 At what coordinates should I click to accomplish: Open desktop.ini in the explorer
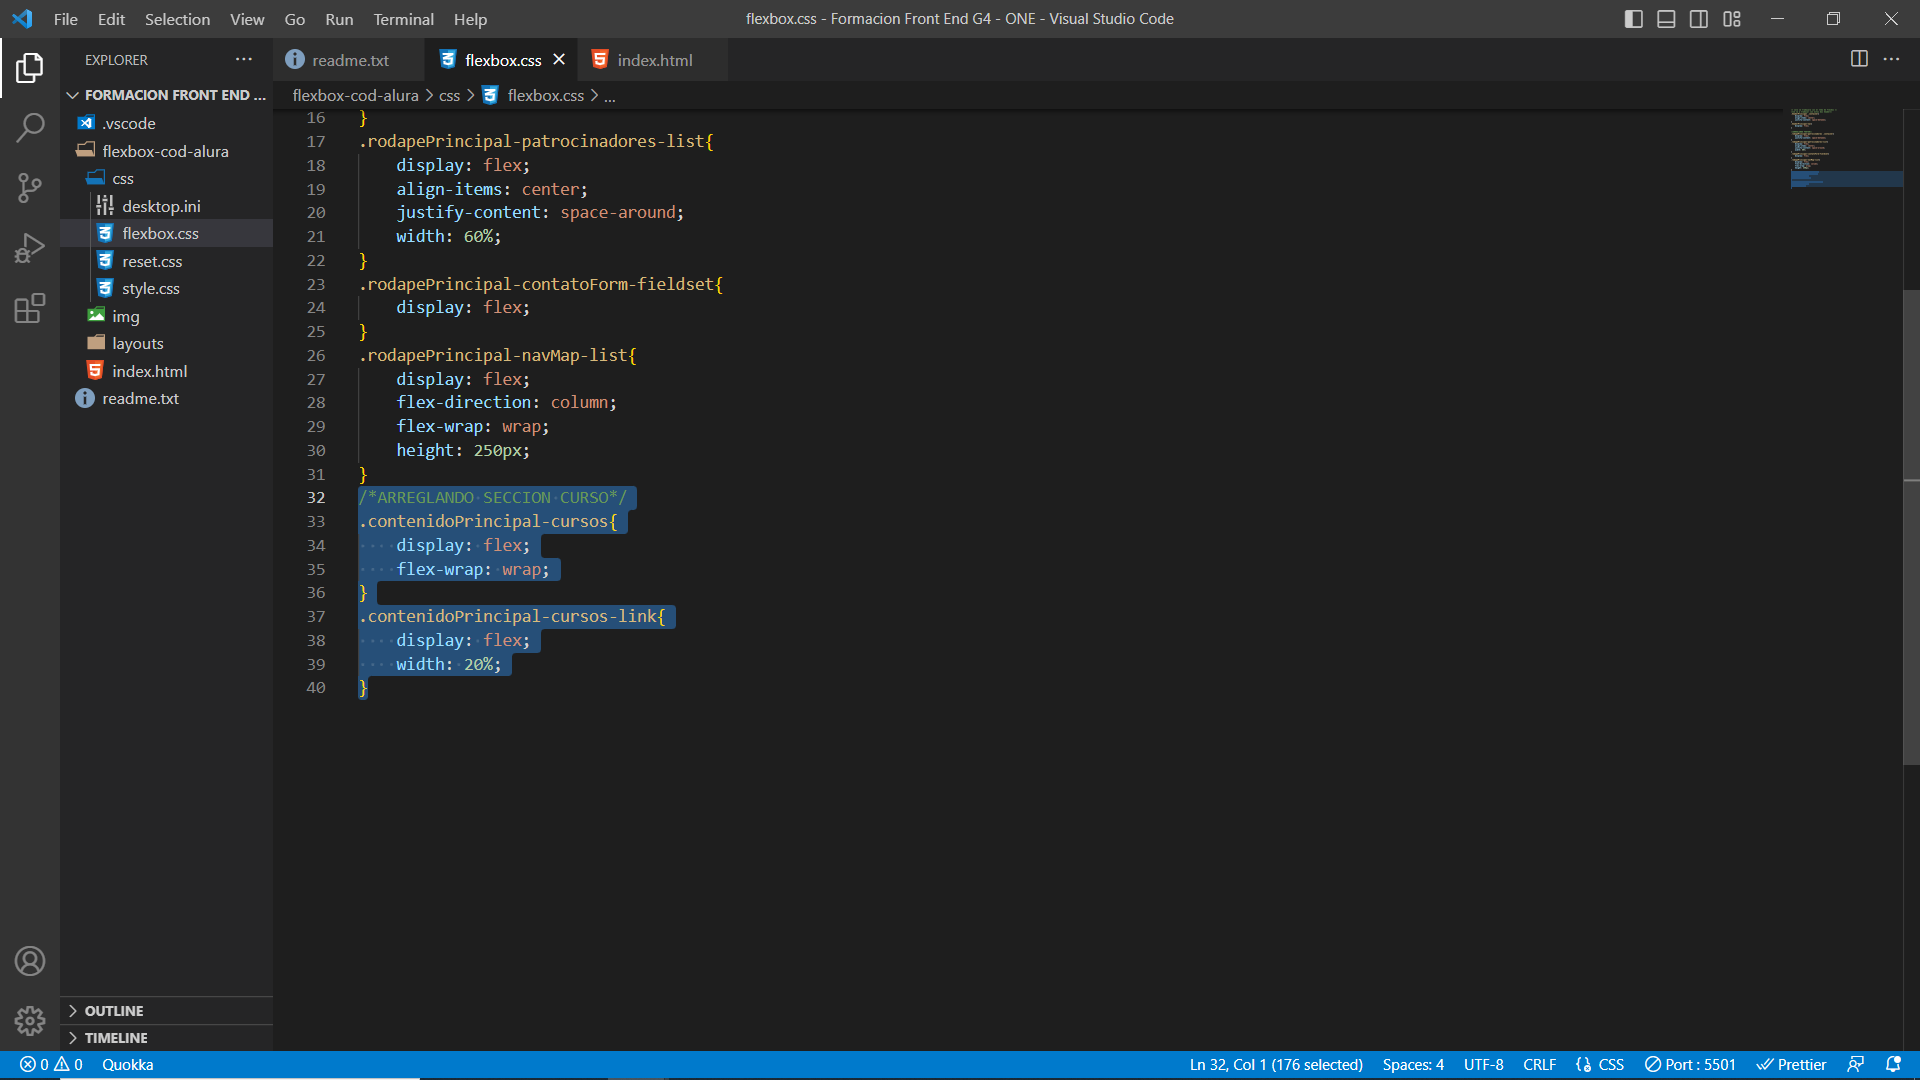coord(167,206)
